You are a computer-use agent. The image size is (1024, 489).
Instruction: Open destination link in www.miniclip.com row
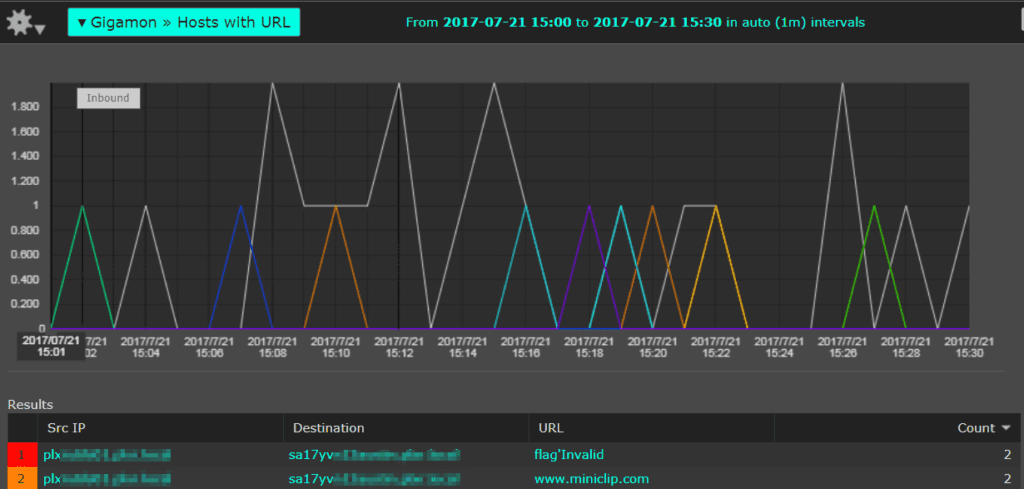[375, 479]
